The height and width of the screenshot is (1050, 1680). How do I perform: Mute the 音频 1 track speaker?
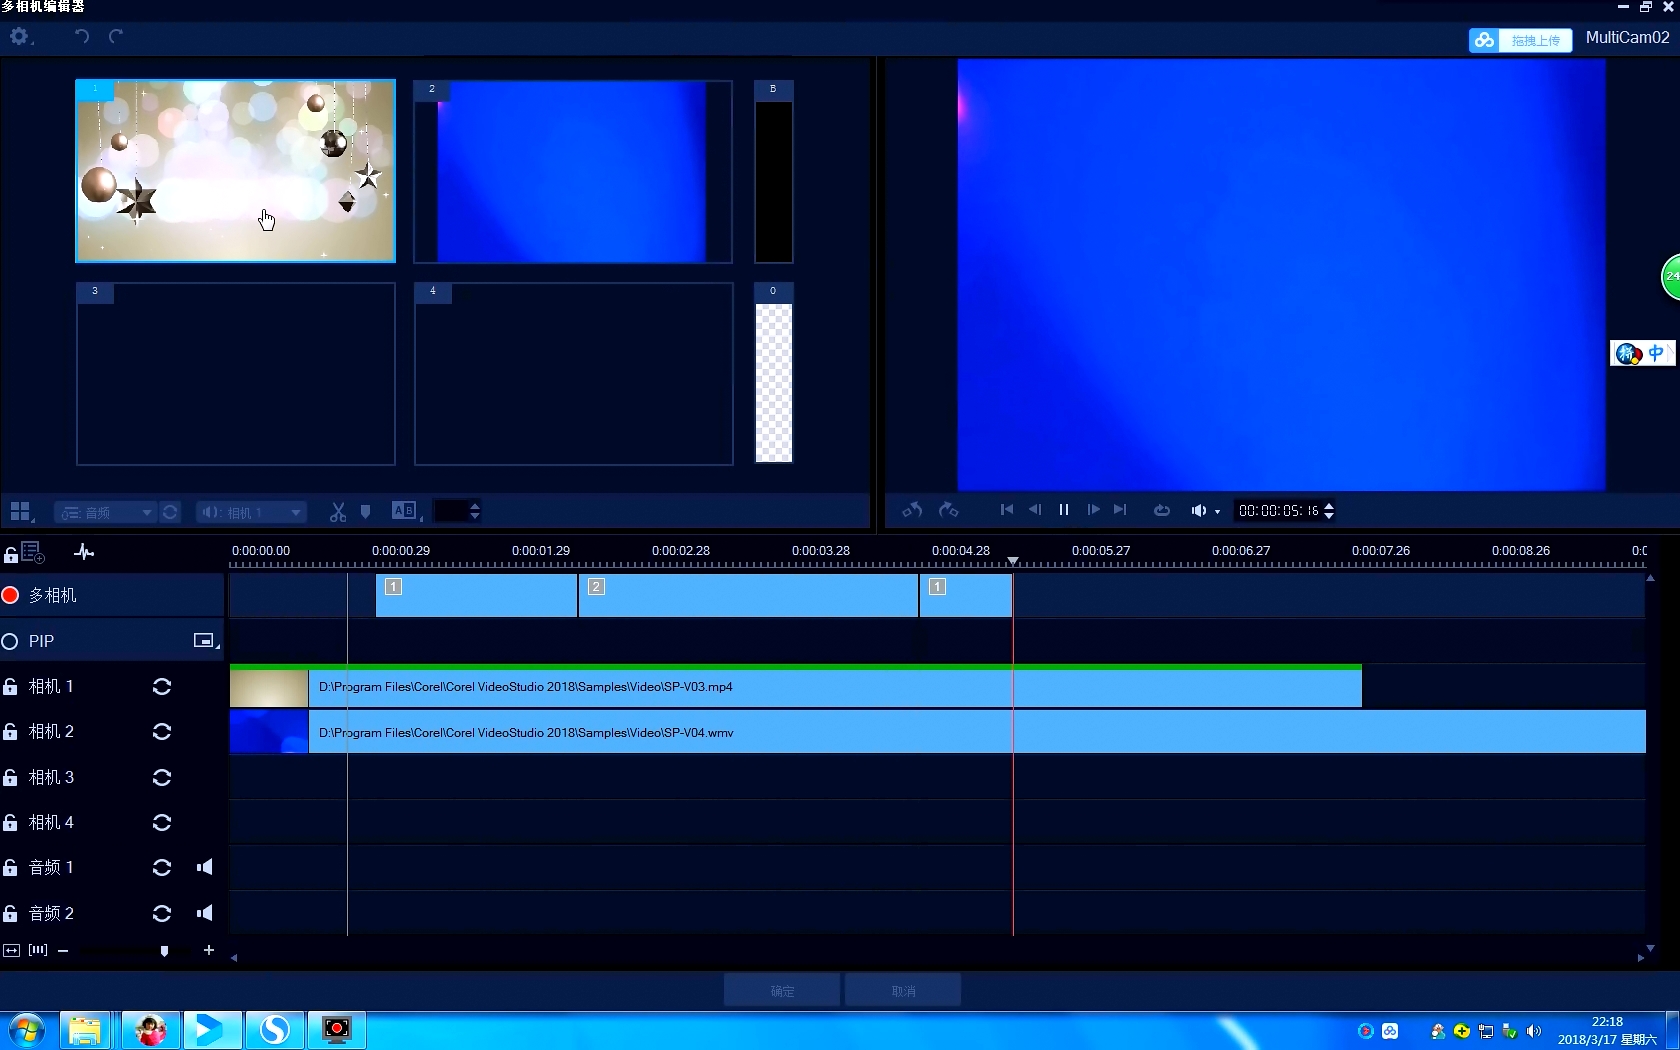tap(205, 868)
